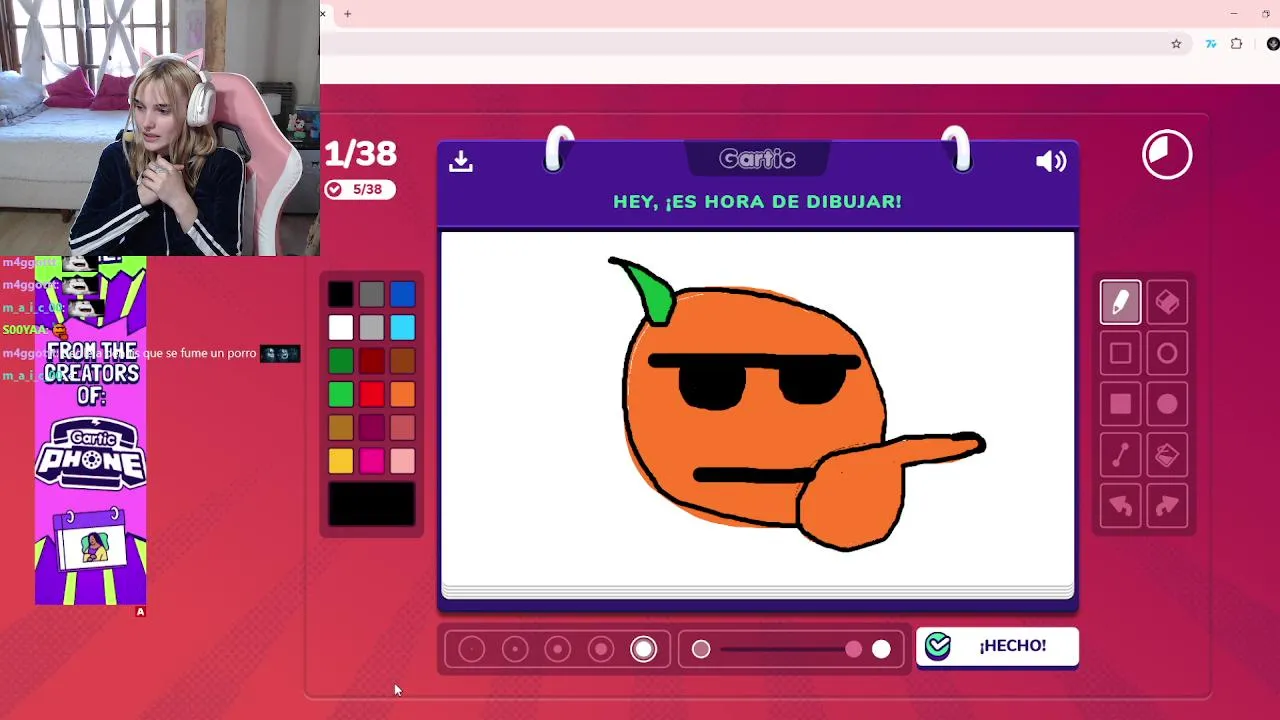Select the fourth brush size

click(x=601, y=650)
